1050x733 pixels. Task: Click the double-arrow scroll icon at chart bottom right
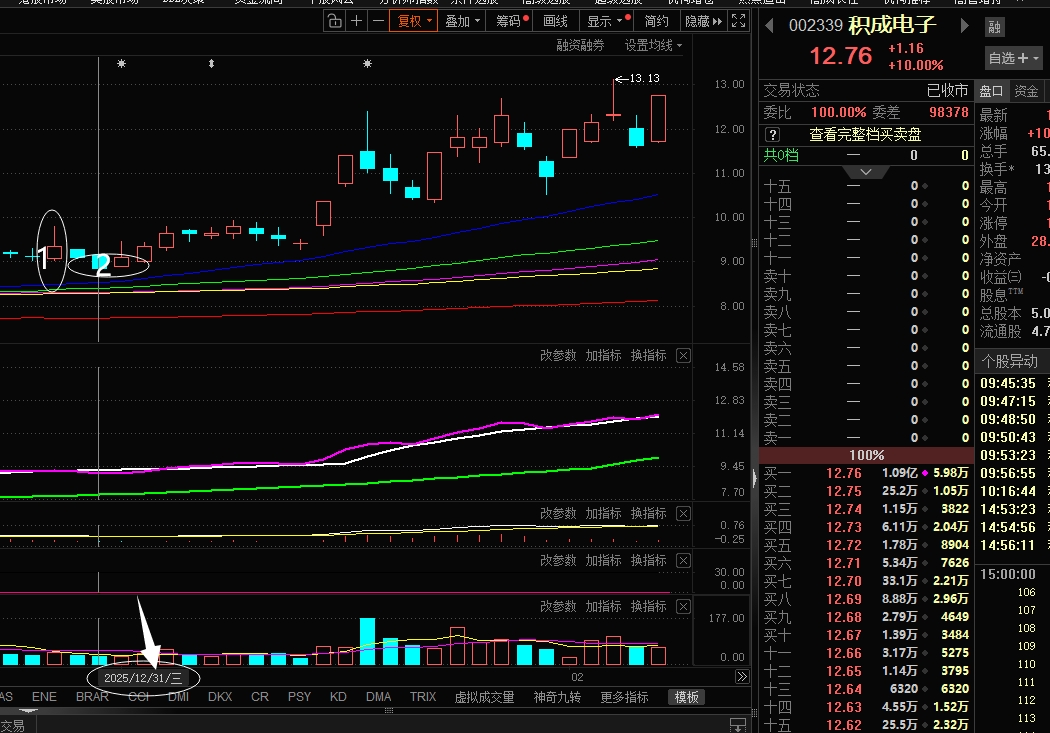(x=742, y=677)
